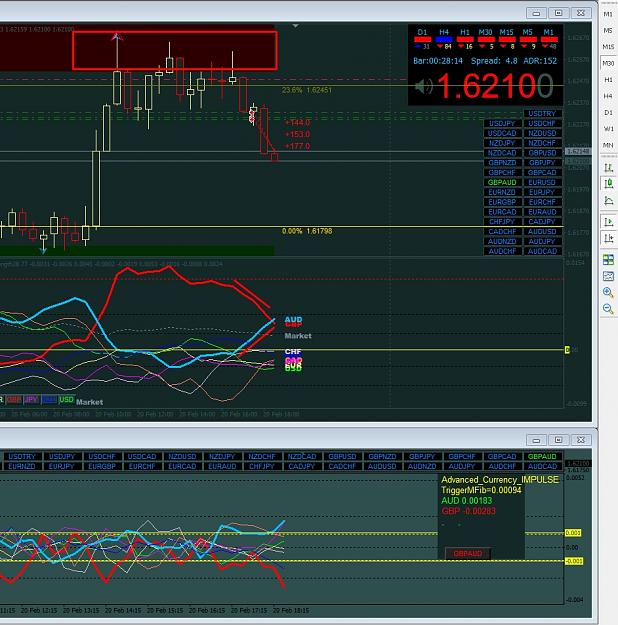Click GBPJPY in the upper chart pair list
This screenshot has width=618, height=625.
(x=542, y=163)
